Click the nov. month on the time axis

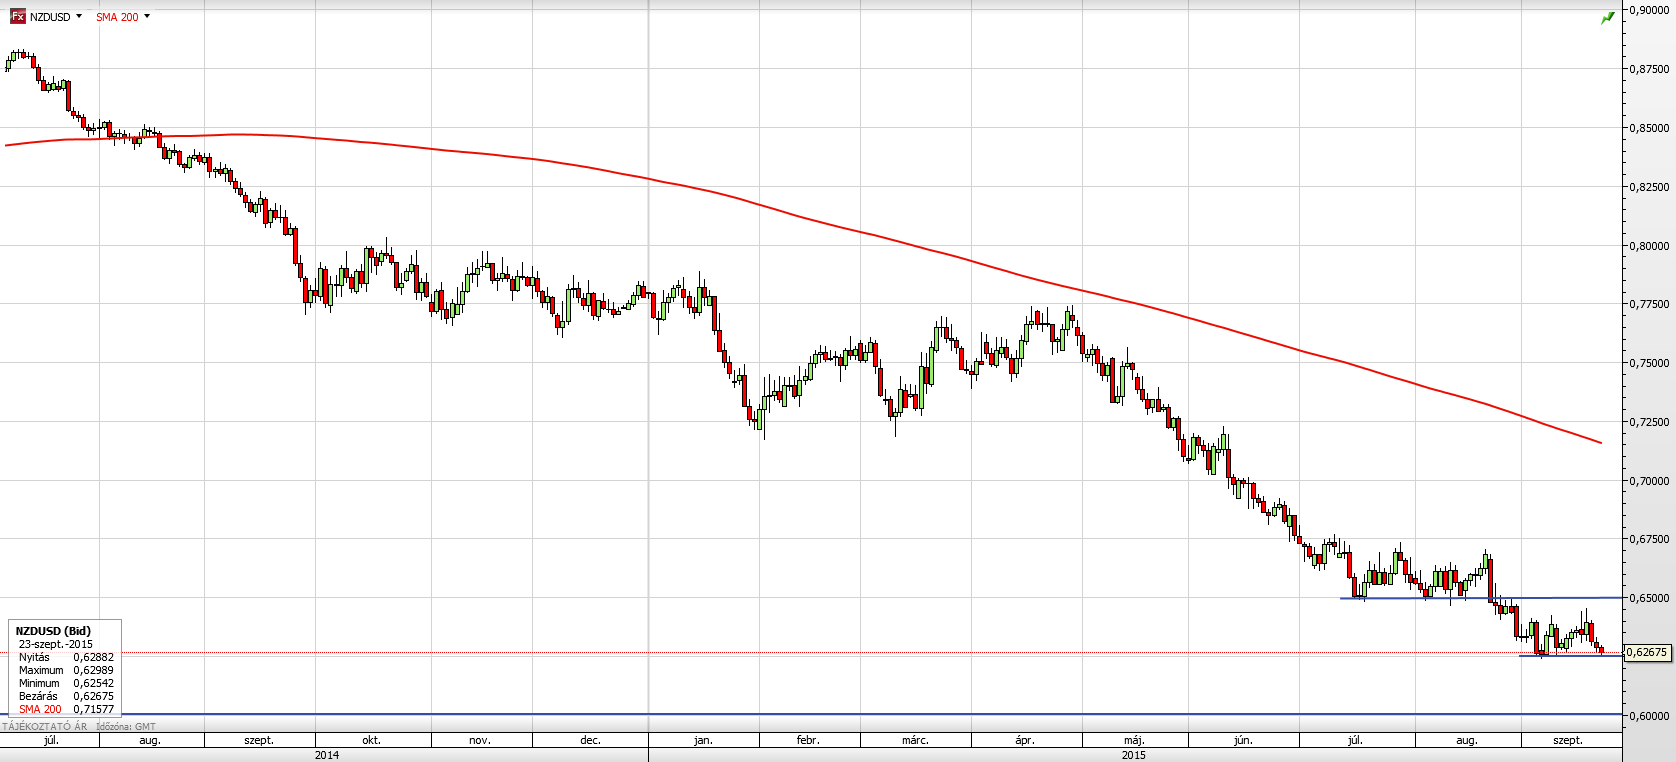[480, 740]
